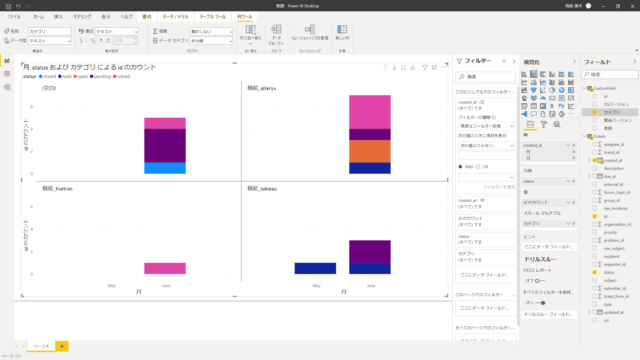Toggle the Cross-report drillthrough switch

point(538,281)
